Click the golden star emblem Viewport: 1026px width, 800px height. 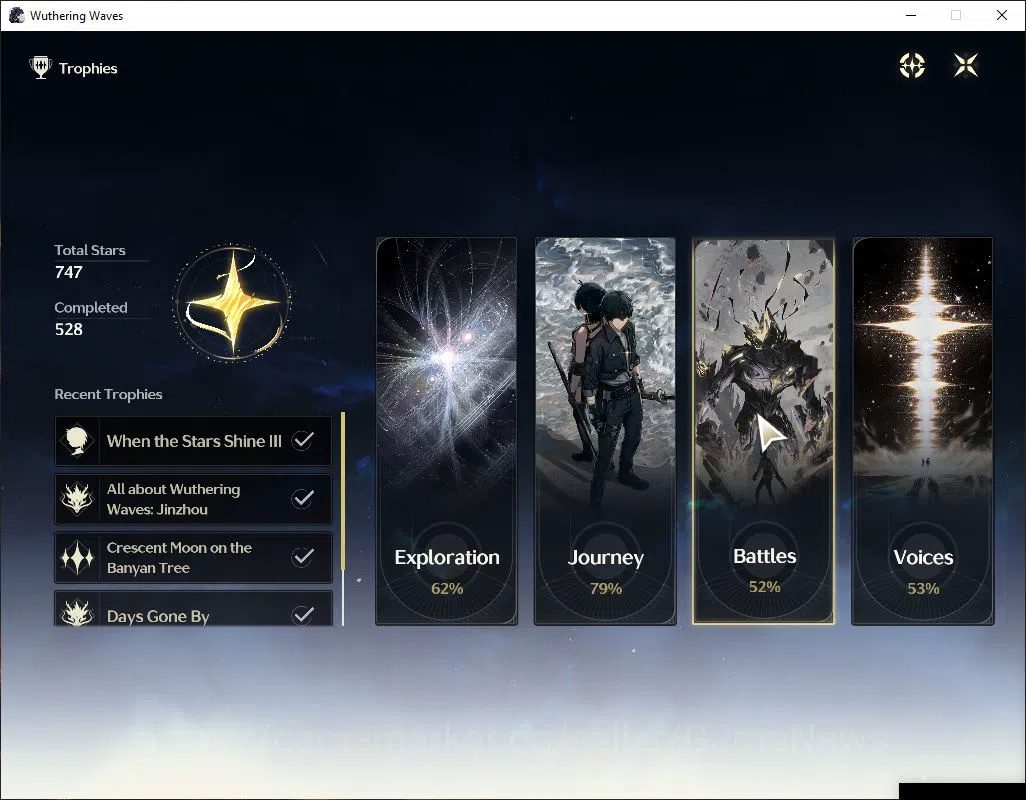point(232,302)
